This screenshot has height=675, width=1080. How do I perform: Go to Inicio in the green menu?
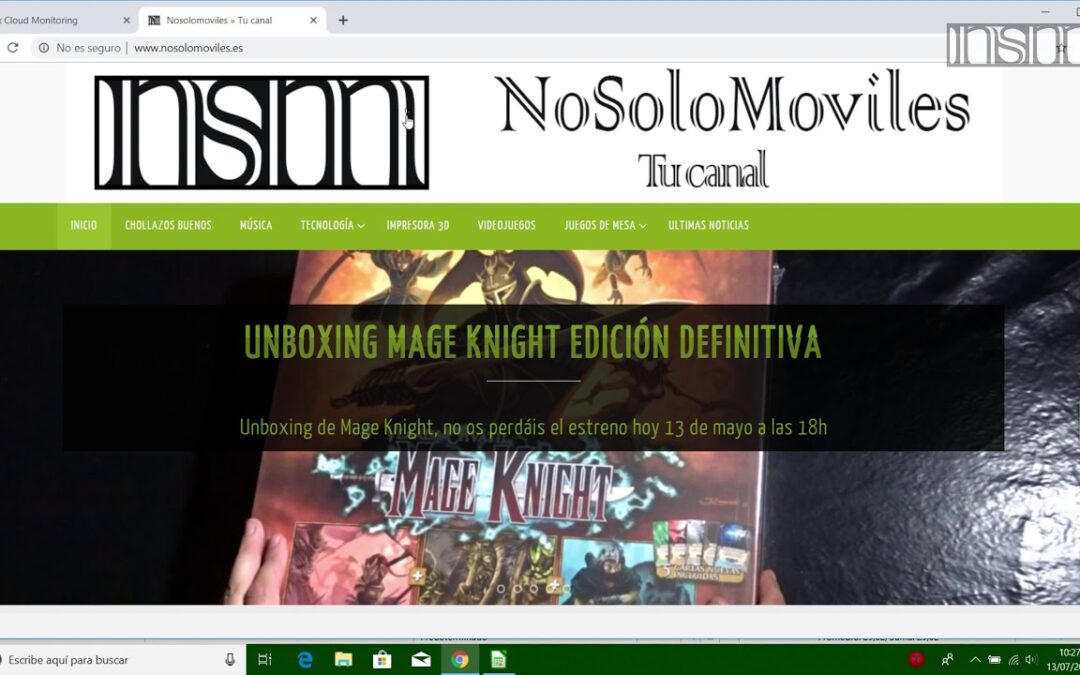[x=83, y=225]
